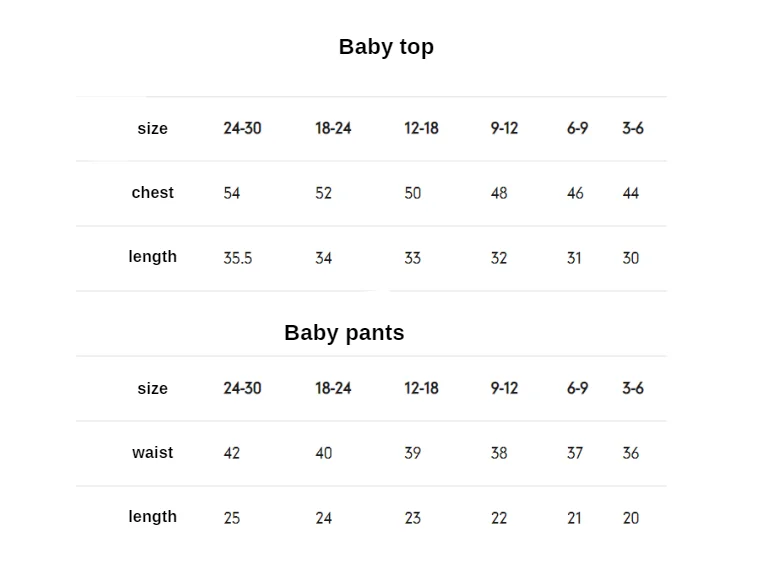
Task: Click top length value 35.5
Action: 238,258
